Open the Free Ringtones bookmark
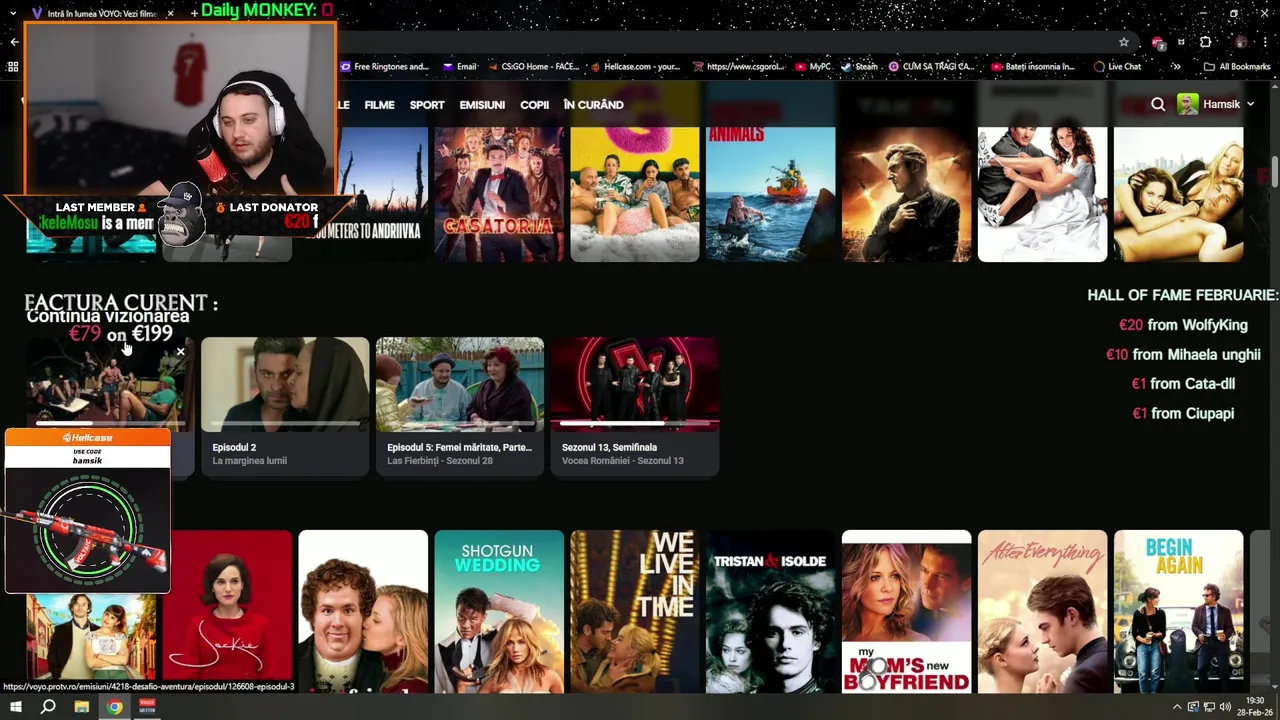1280x720 pixels. pyautogui.click(x=384, y=67)
